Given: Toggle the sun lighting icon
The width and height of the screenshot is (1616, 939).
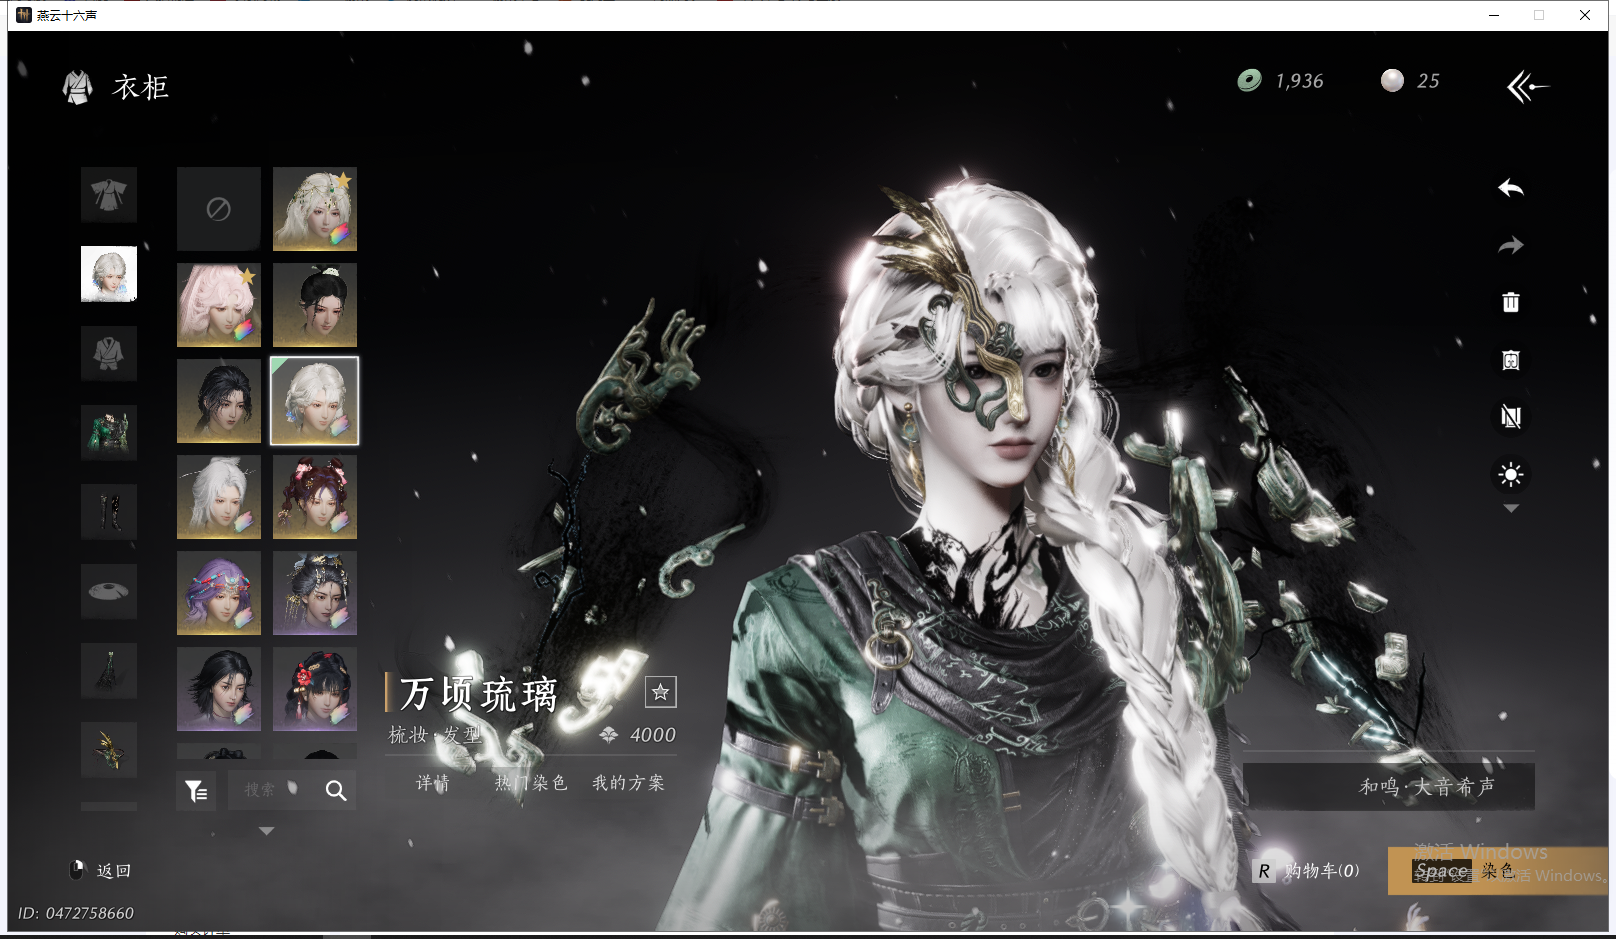Looking at the screenshot, I should [x=1510, y=474].
